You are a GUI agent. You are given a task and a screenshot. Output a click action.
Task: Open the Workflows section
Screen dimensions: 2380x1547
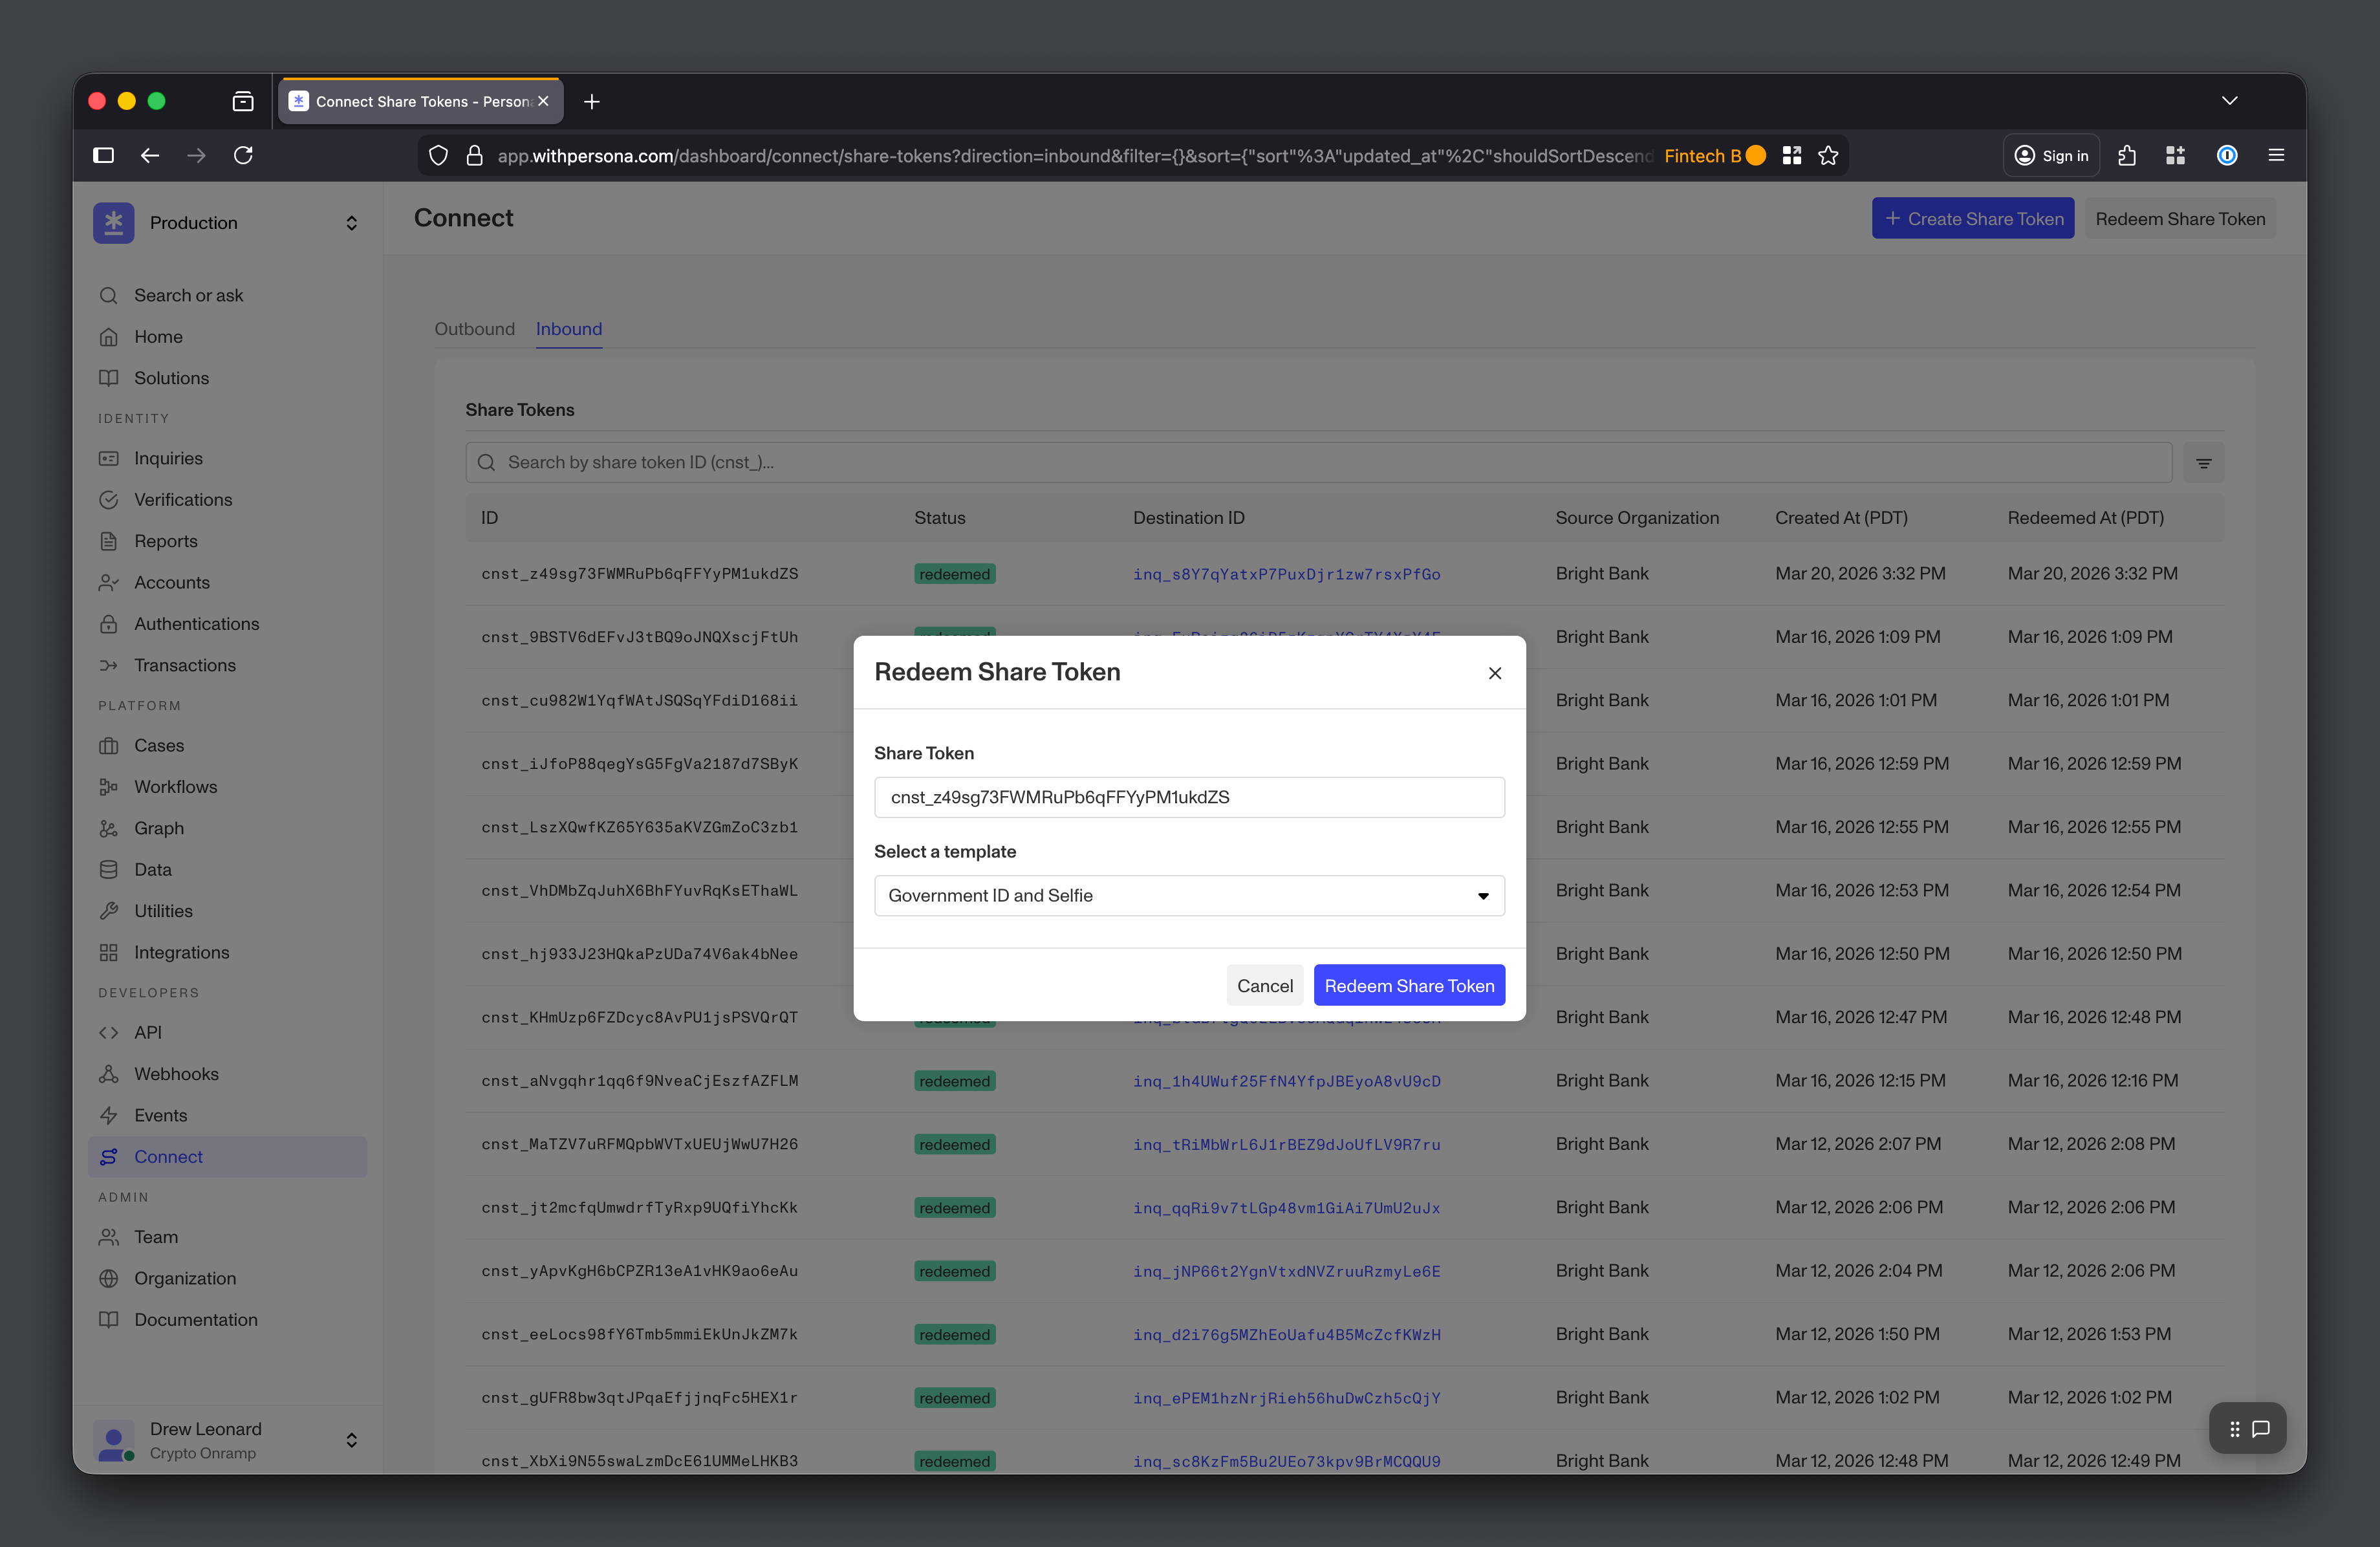click(x=176, y=787)
